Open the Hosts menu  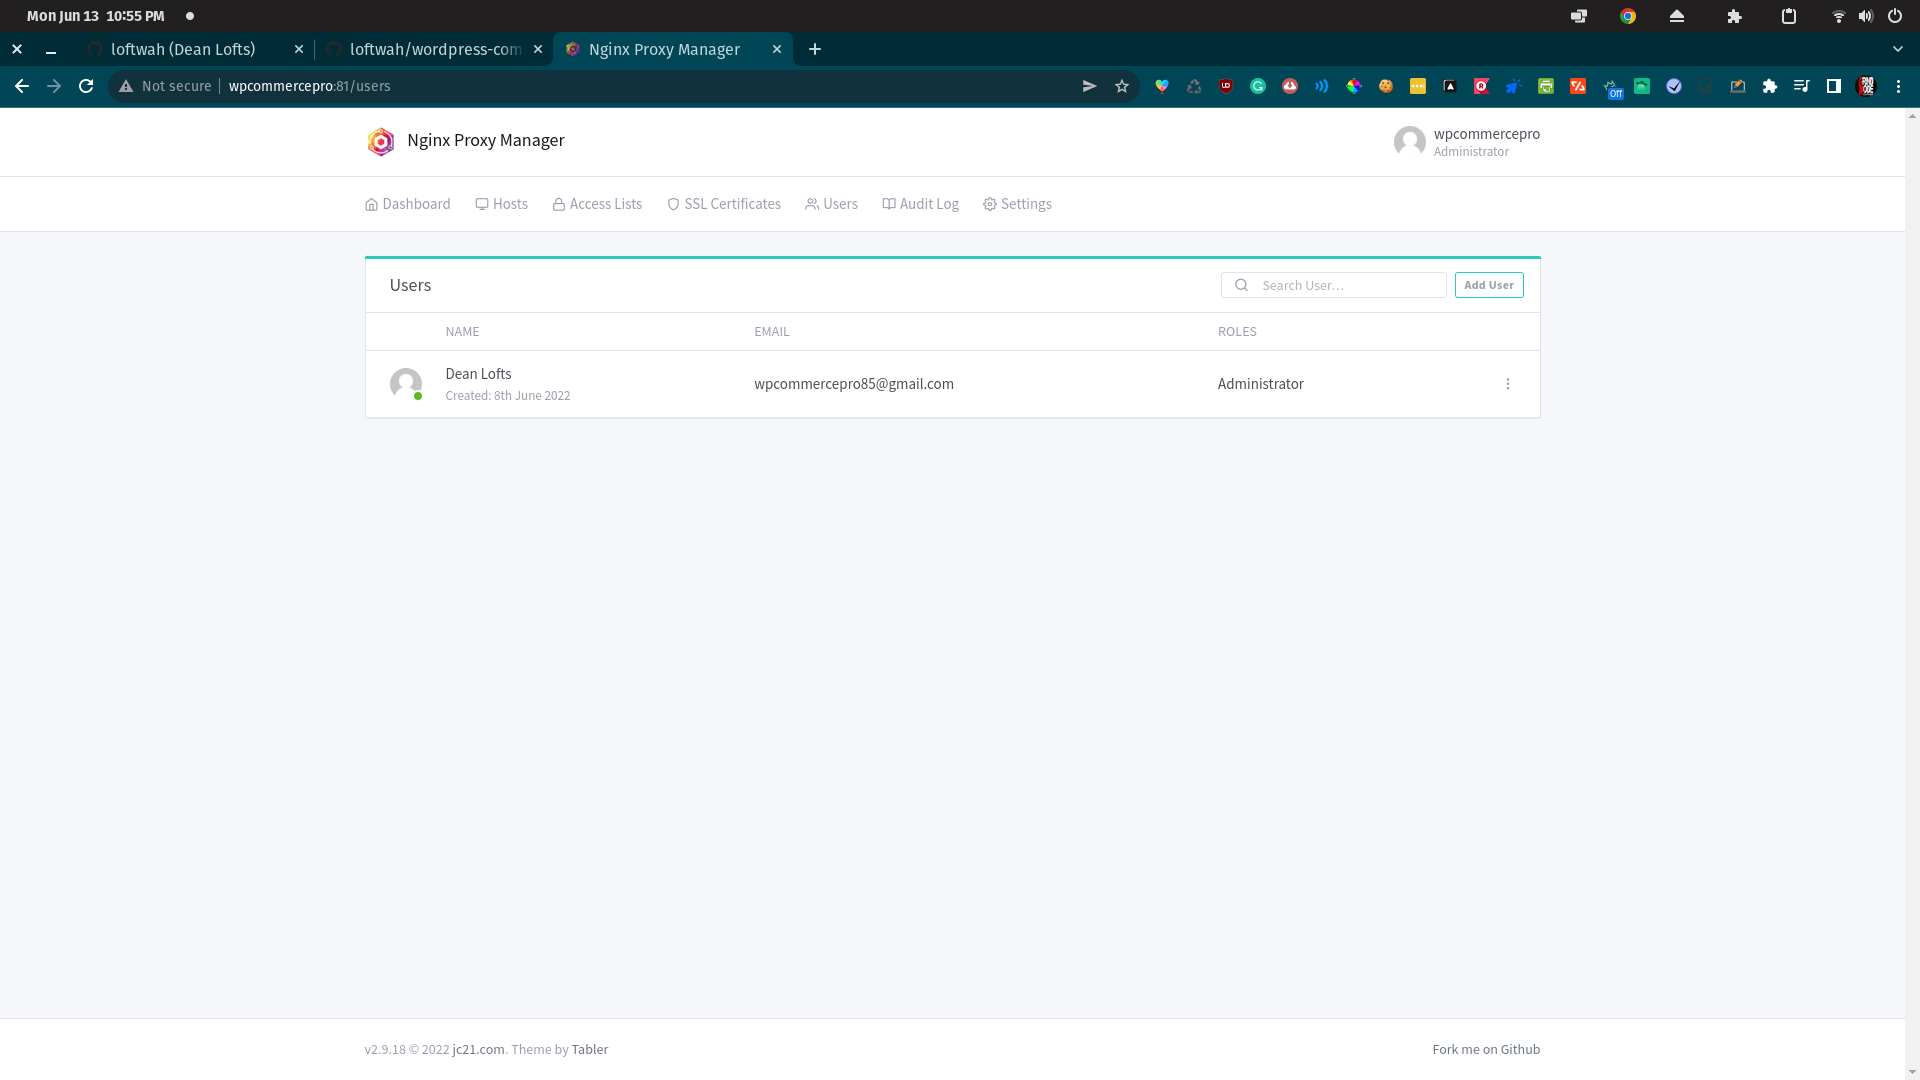point(501,204)
